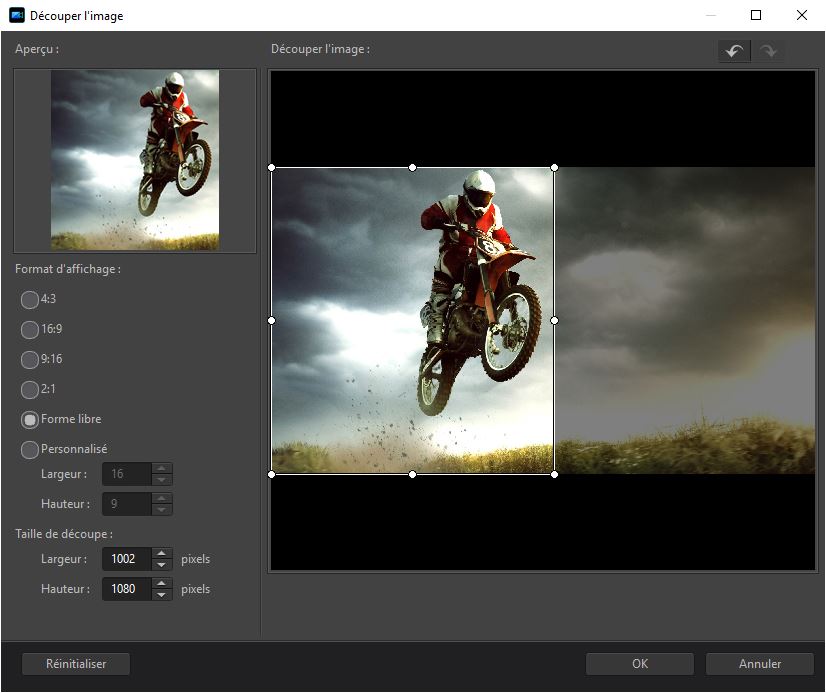Click the right-middle crop edge handle
Image resolution: width=826 pixels, height=693 pixels.
coord(555,320)
